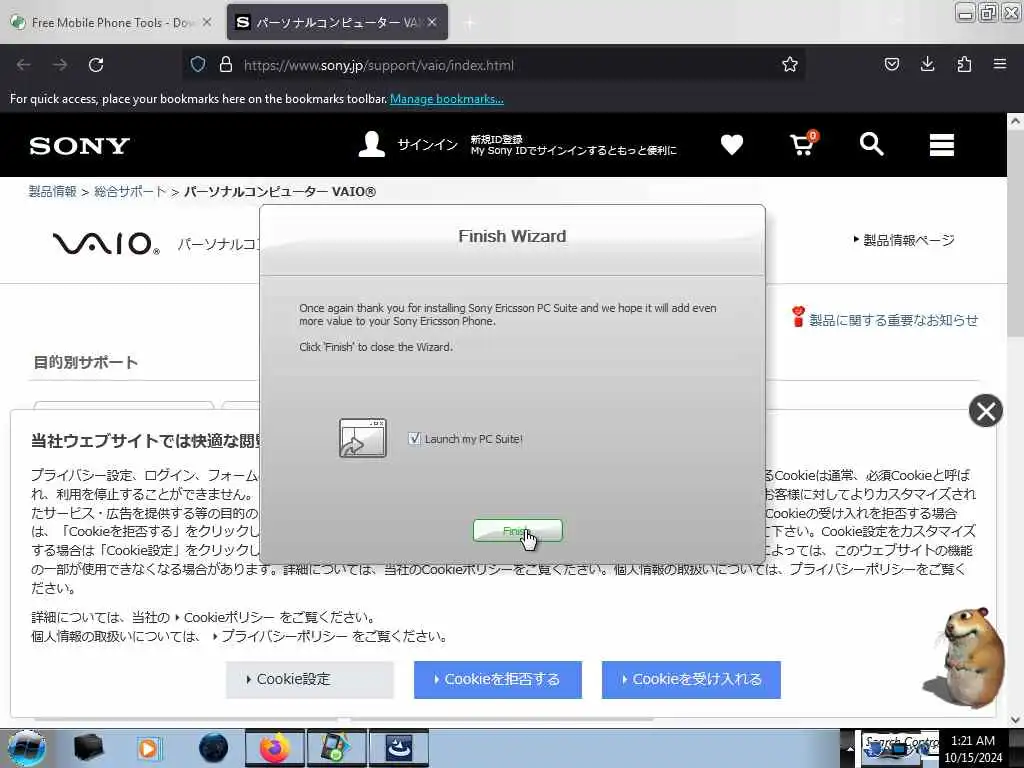Open the tracking protection shield icon
This screenshot has height=768, width=1024.
click(198, 65)
